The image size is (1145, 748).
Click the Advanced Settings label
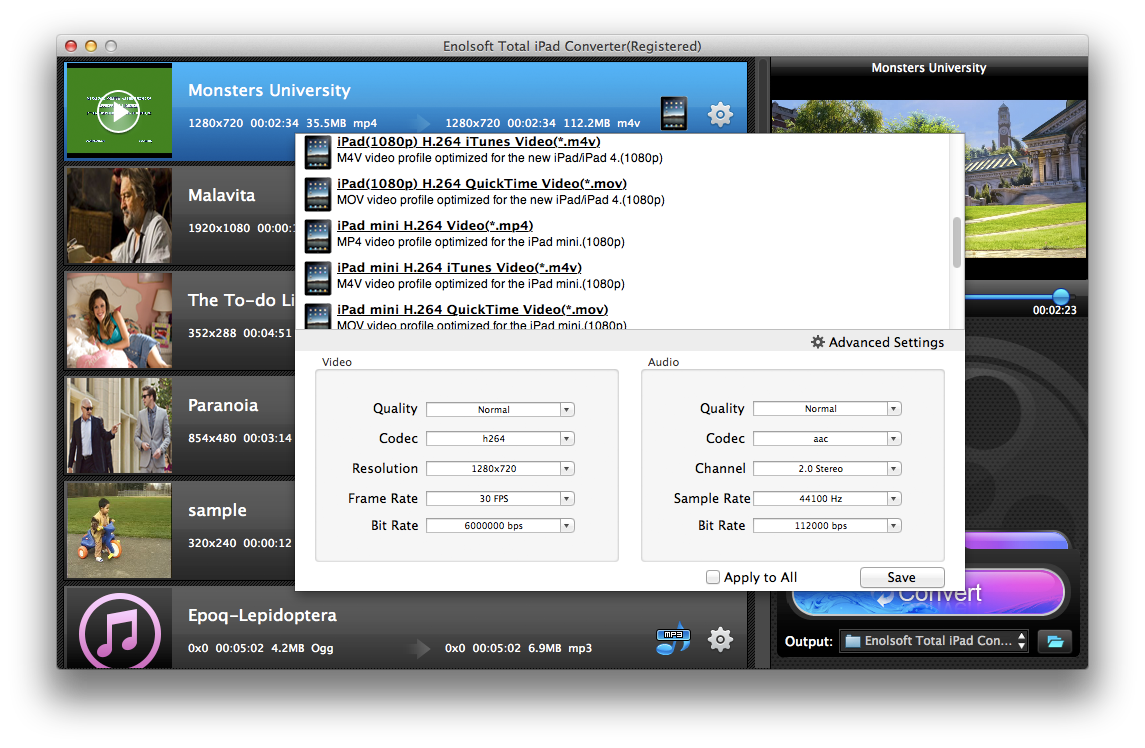886,342
